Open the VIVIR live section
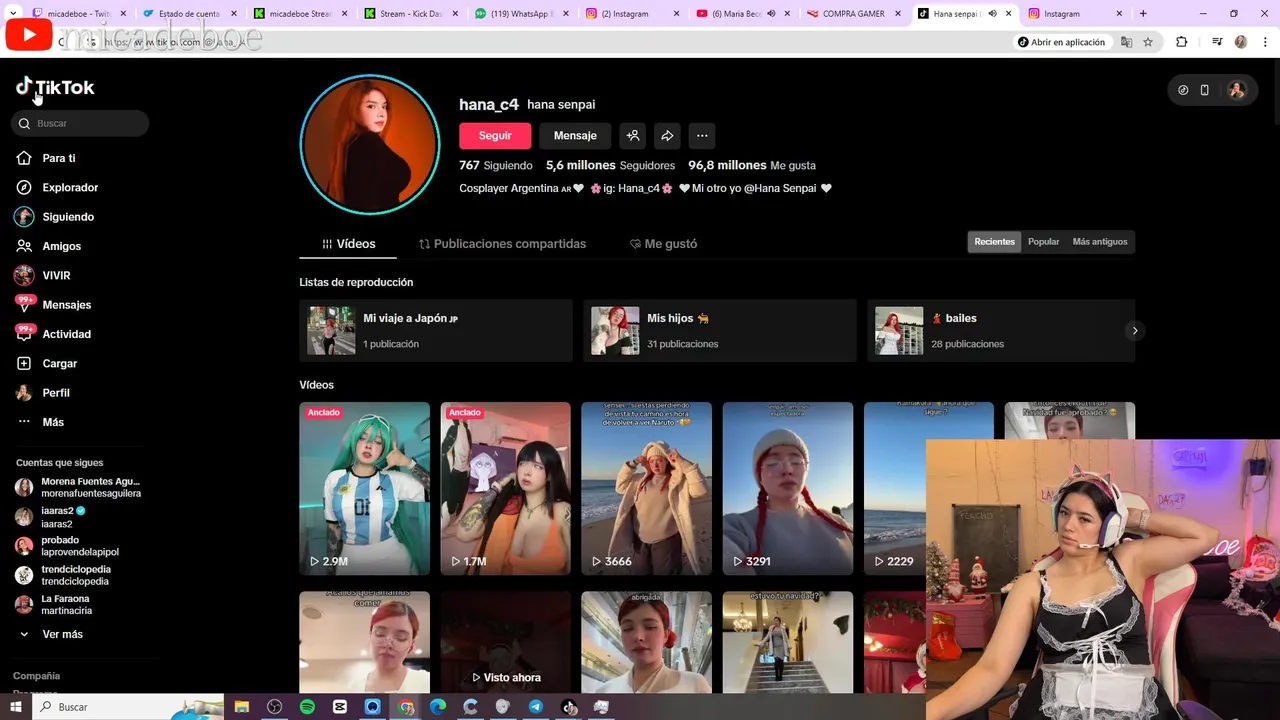1280x720 pixels. tap(56, 275)
